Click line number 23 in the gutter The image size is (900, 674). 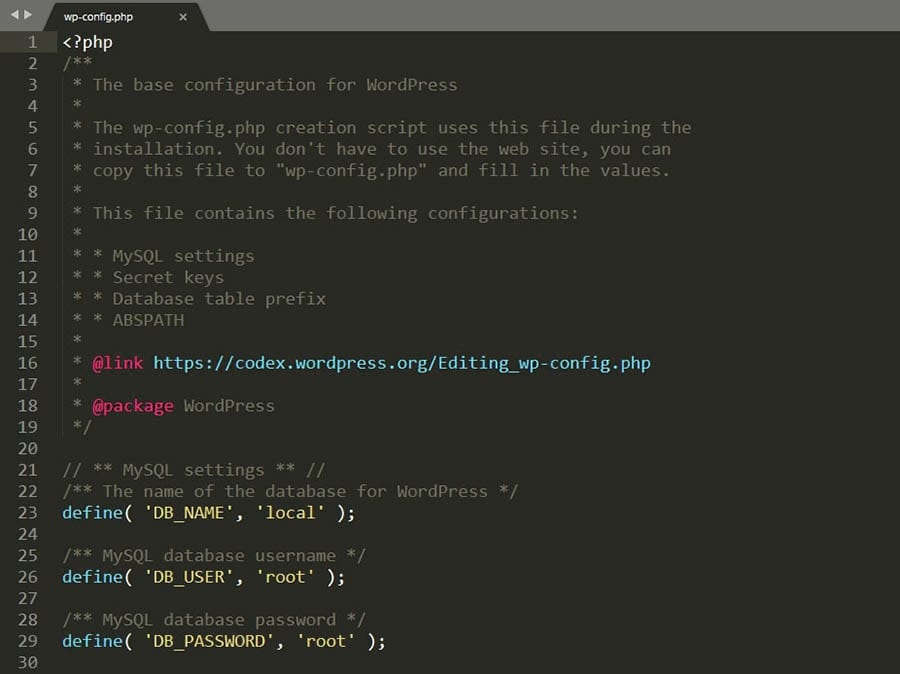coord(27,513)
